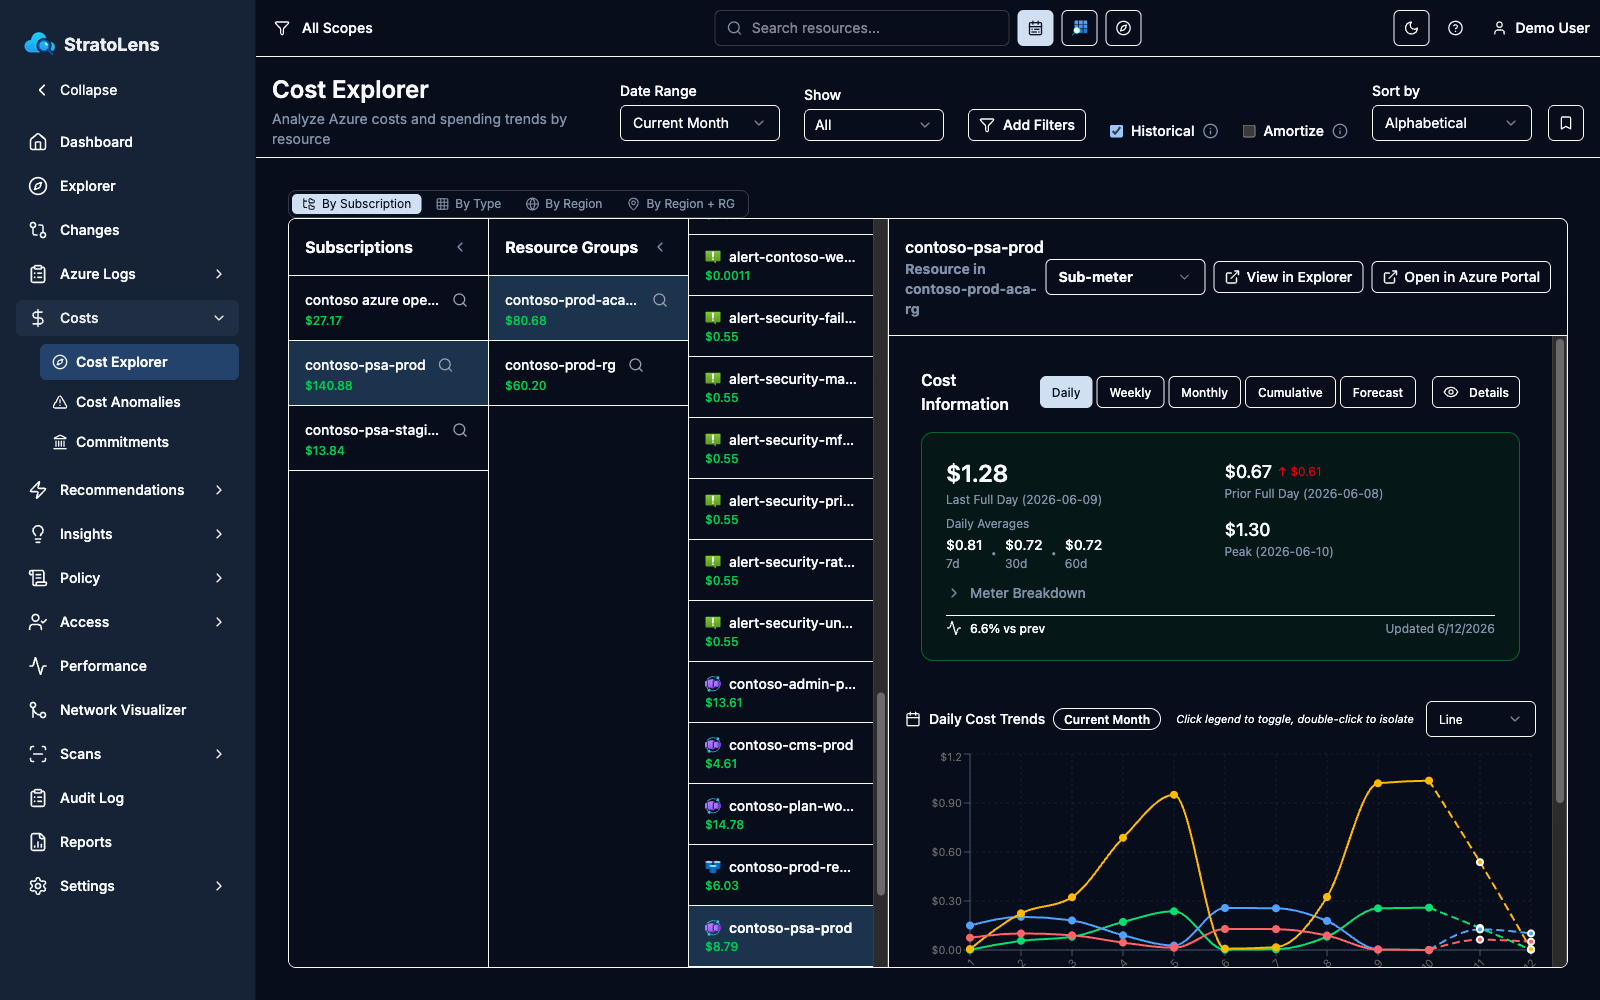Image resolution: width=1600 pixels, height=1000 pixels.
Task: Collapse the Costs sidebar section
Action: click(x=127, y=318)
